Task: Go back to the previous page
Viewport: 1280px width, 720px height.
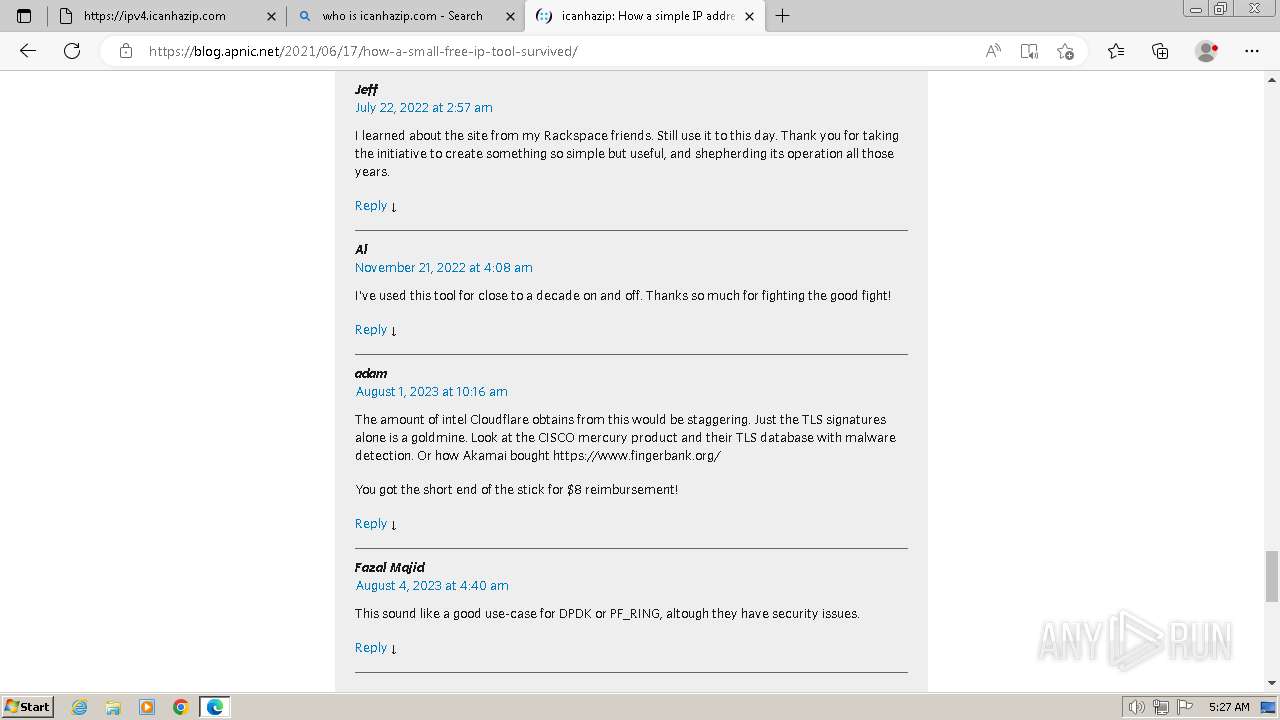Action: (28, 51)
